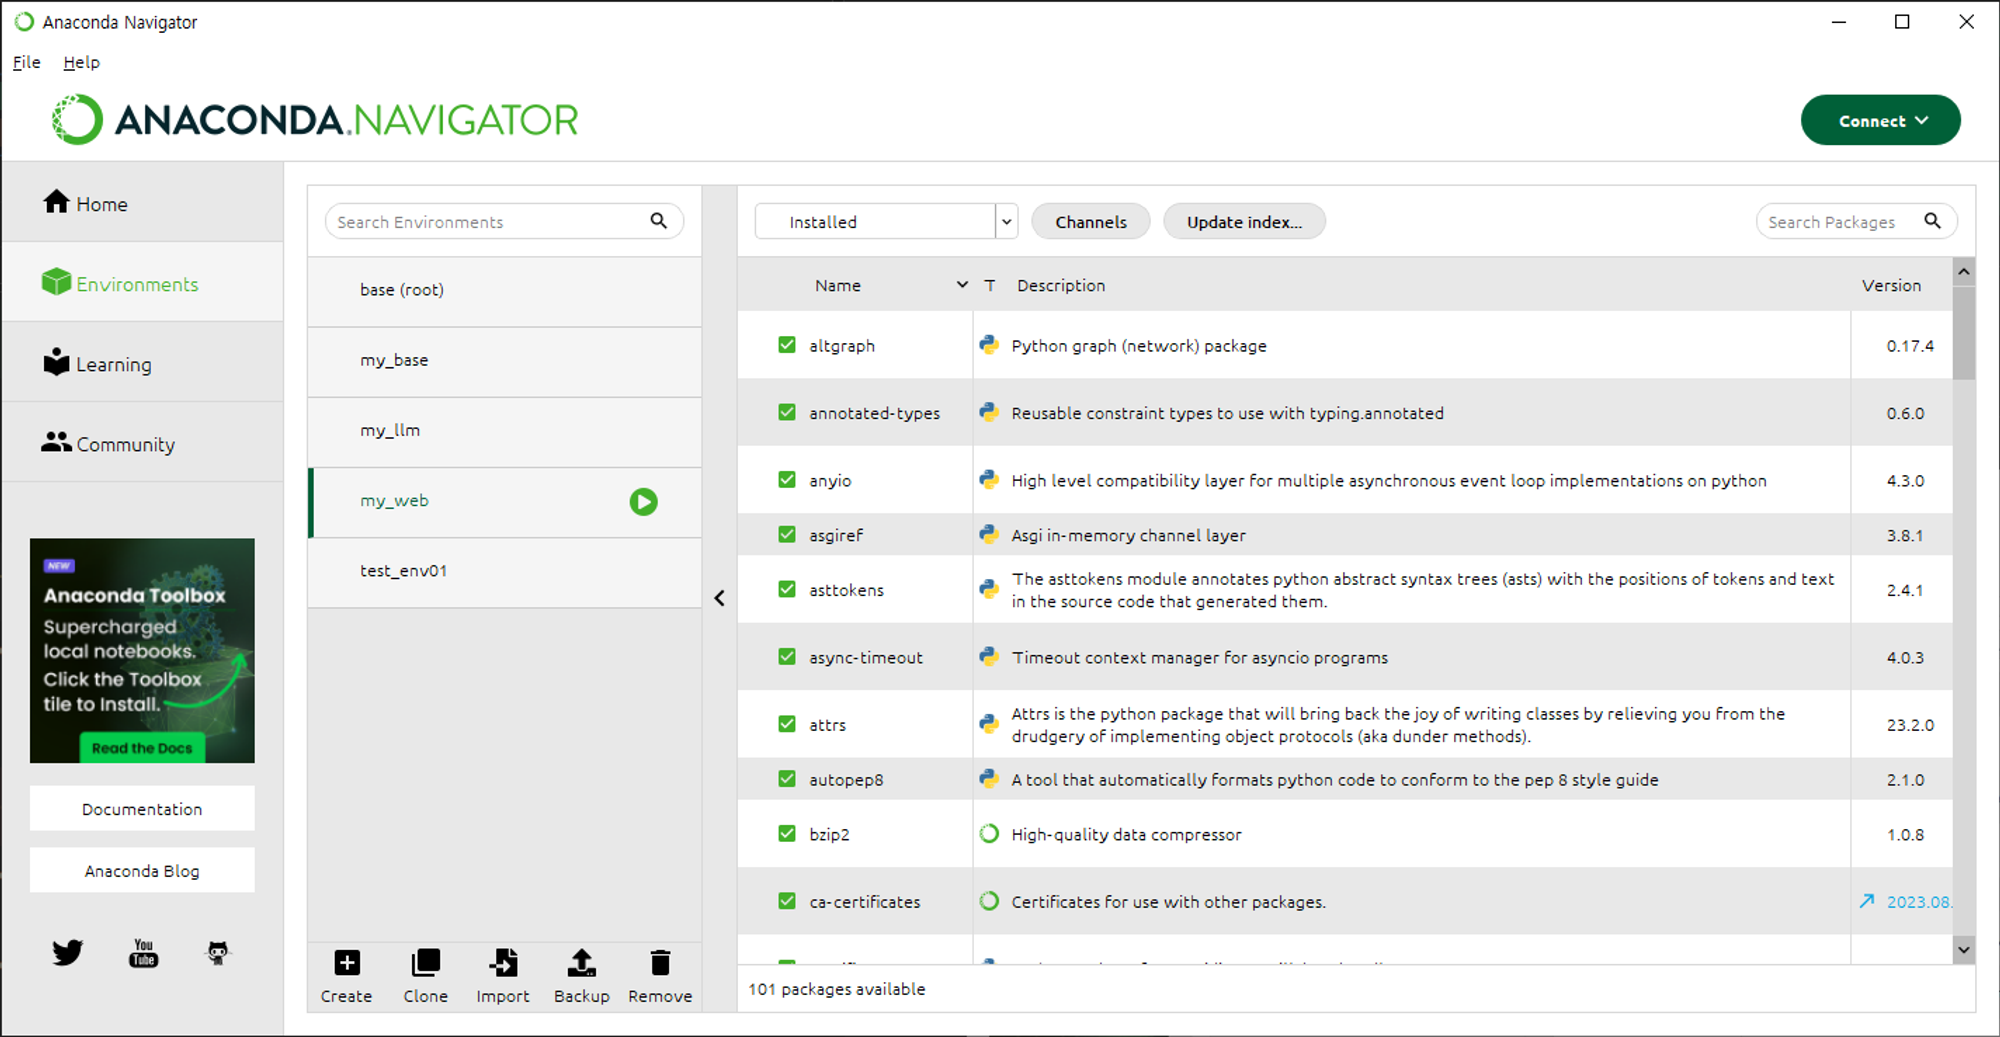Viewport: 2000px width, 1037px height.
Task: Click the Python type icon for asgiref
Action: click(x=989, y=535)
